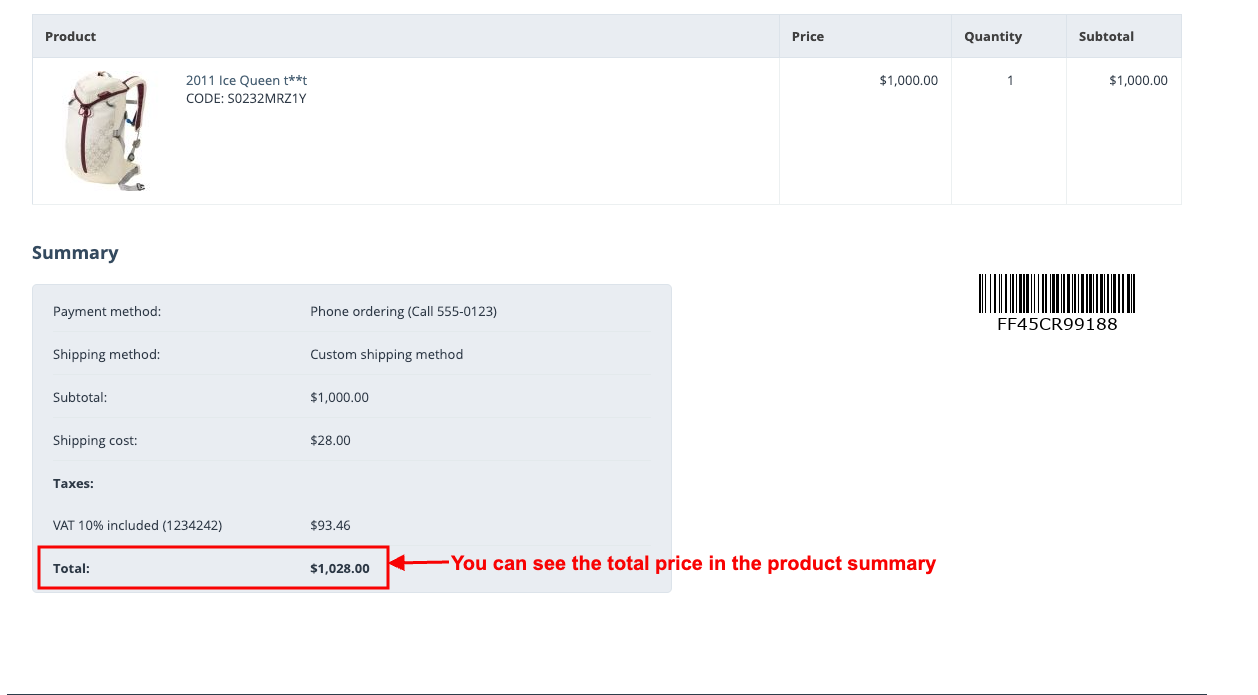This screenshot has width=1258, height=695.
Task: Click the red total price annotation text
Action: click(x=693, y=563)
